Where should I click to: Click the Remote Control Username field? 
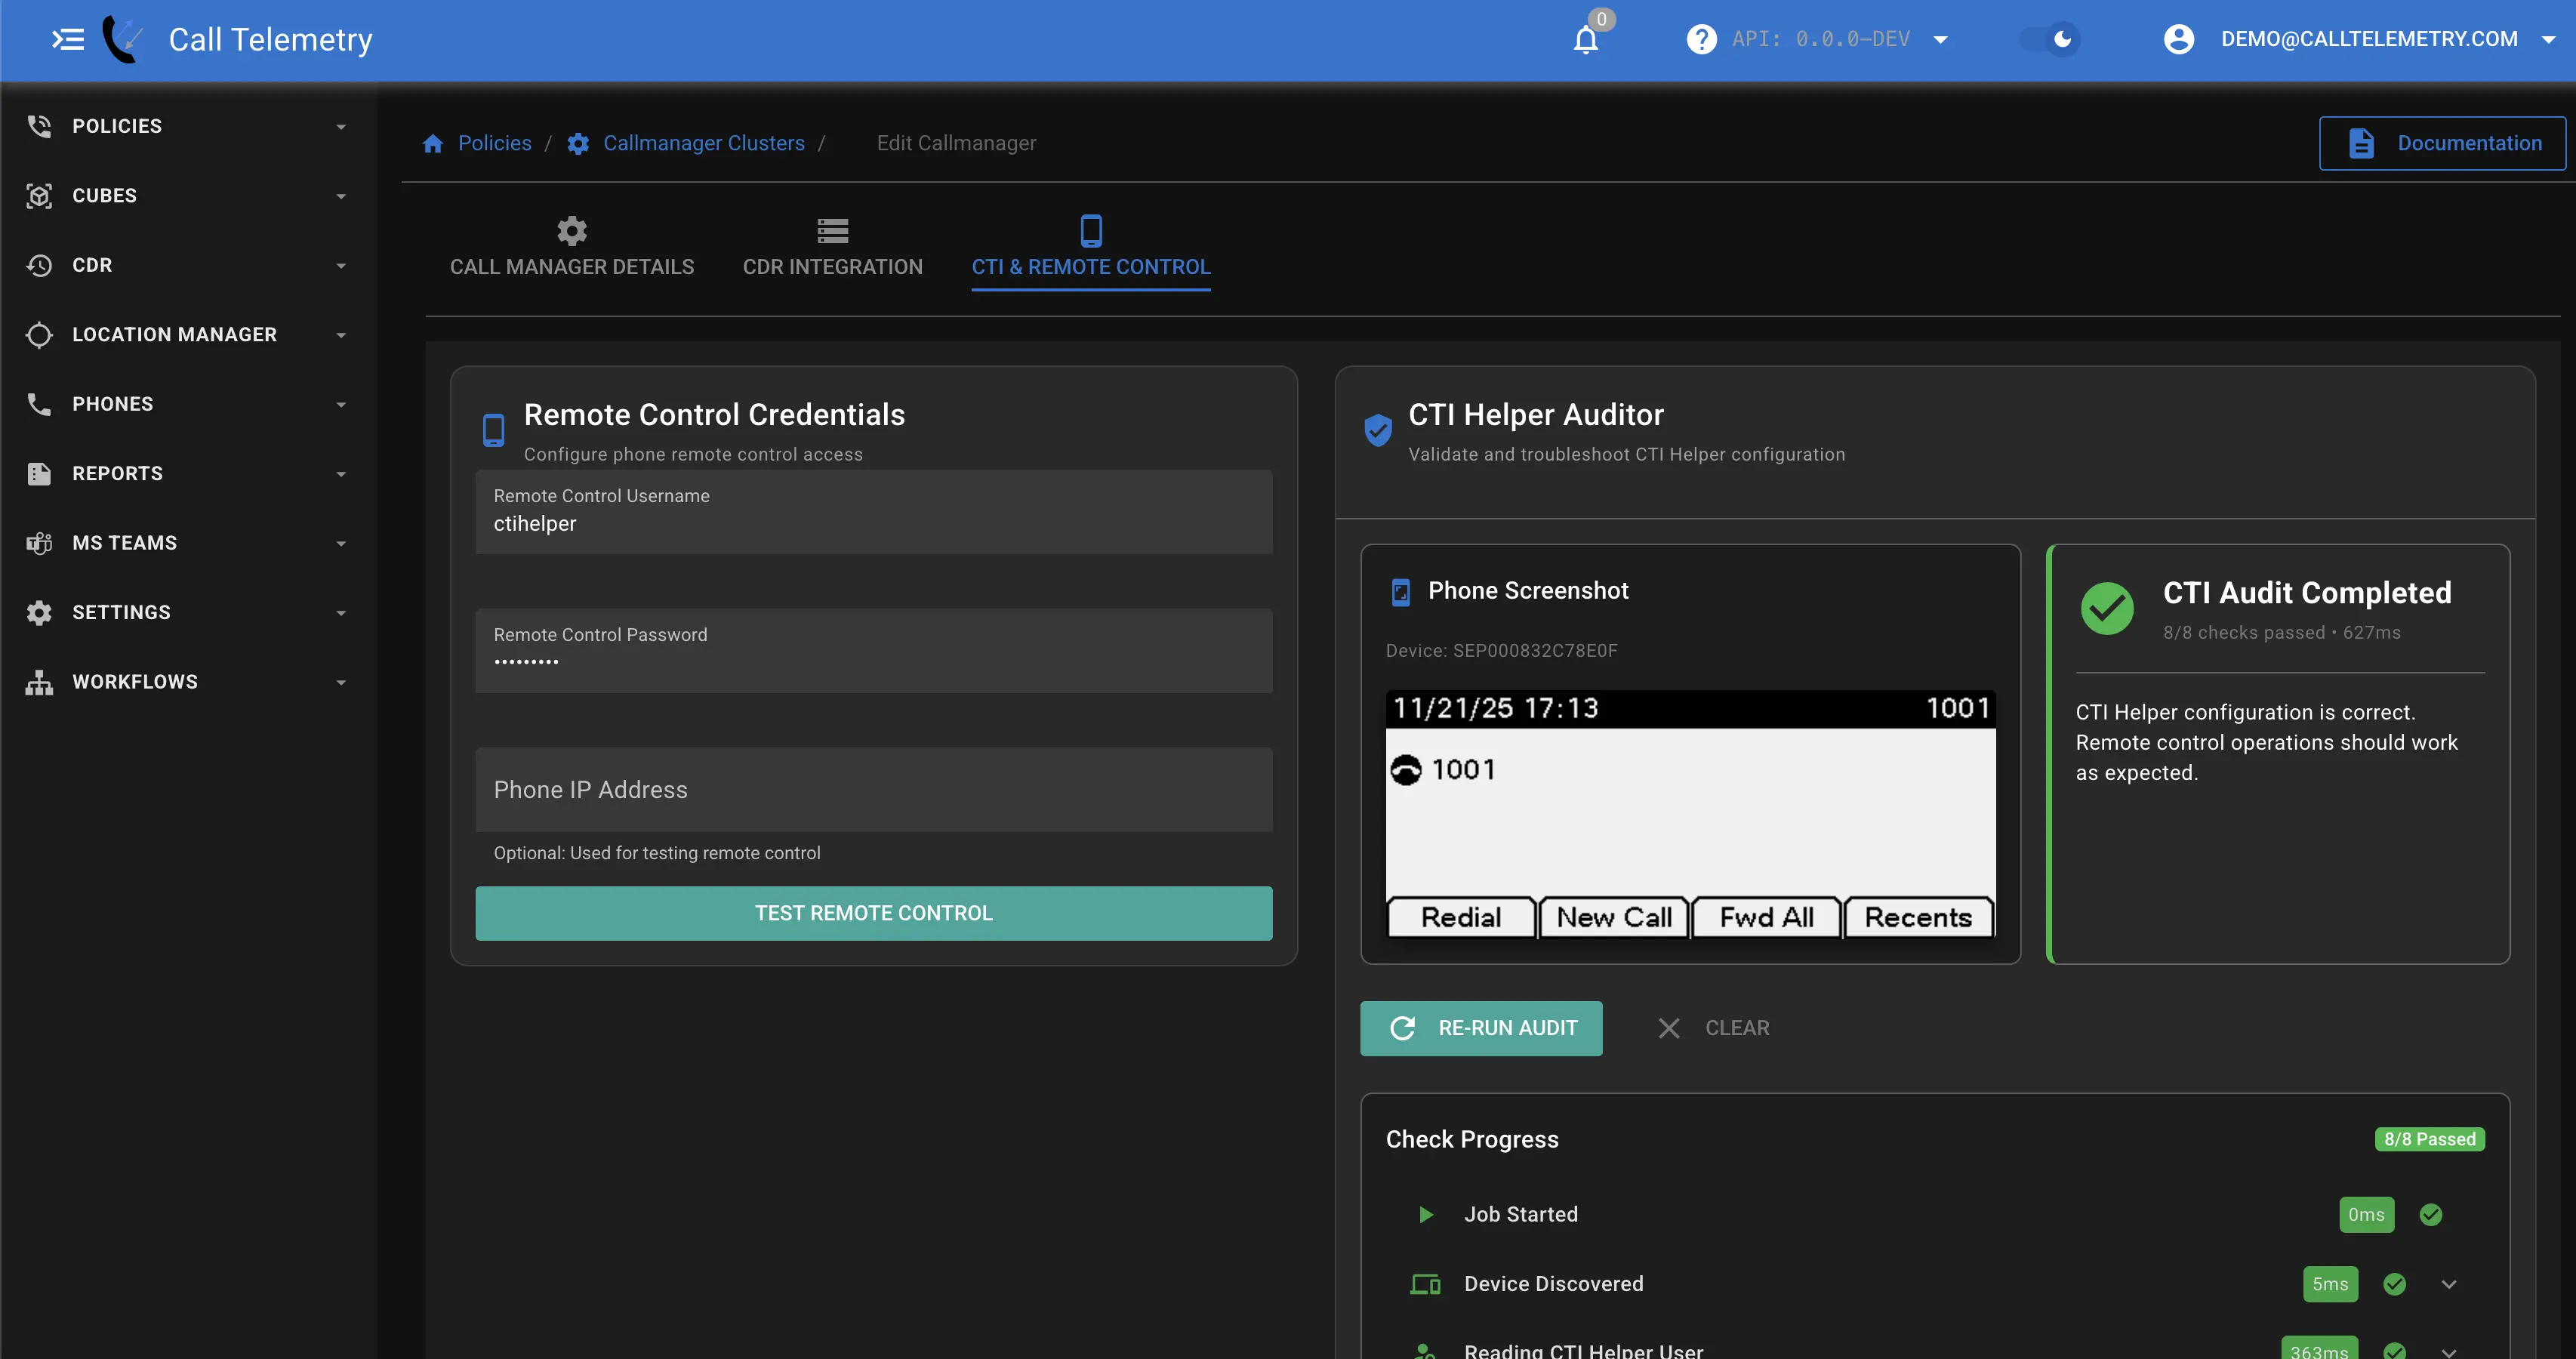pos(873,512)
